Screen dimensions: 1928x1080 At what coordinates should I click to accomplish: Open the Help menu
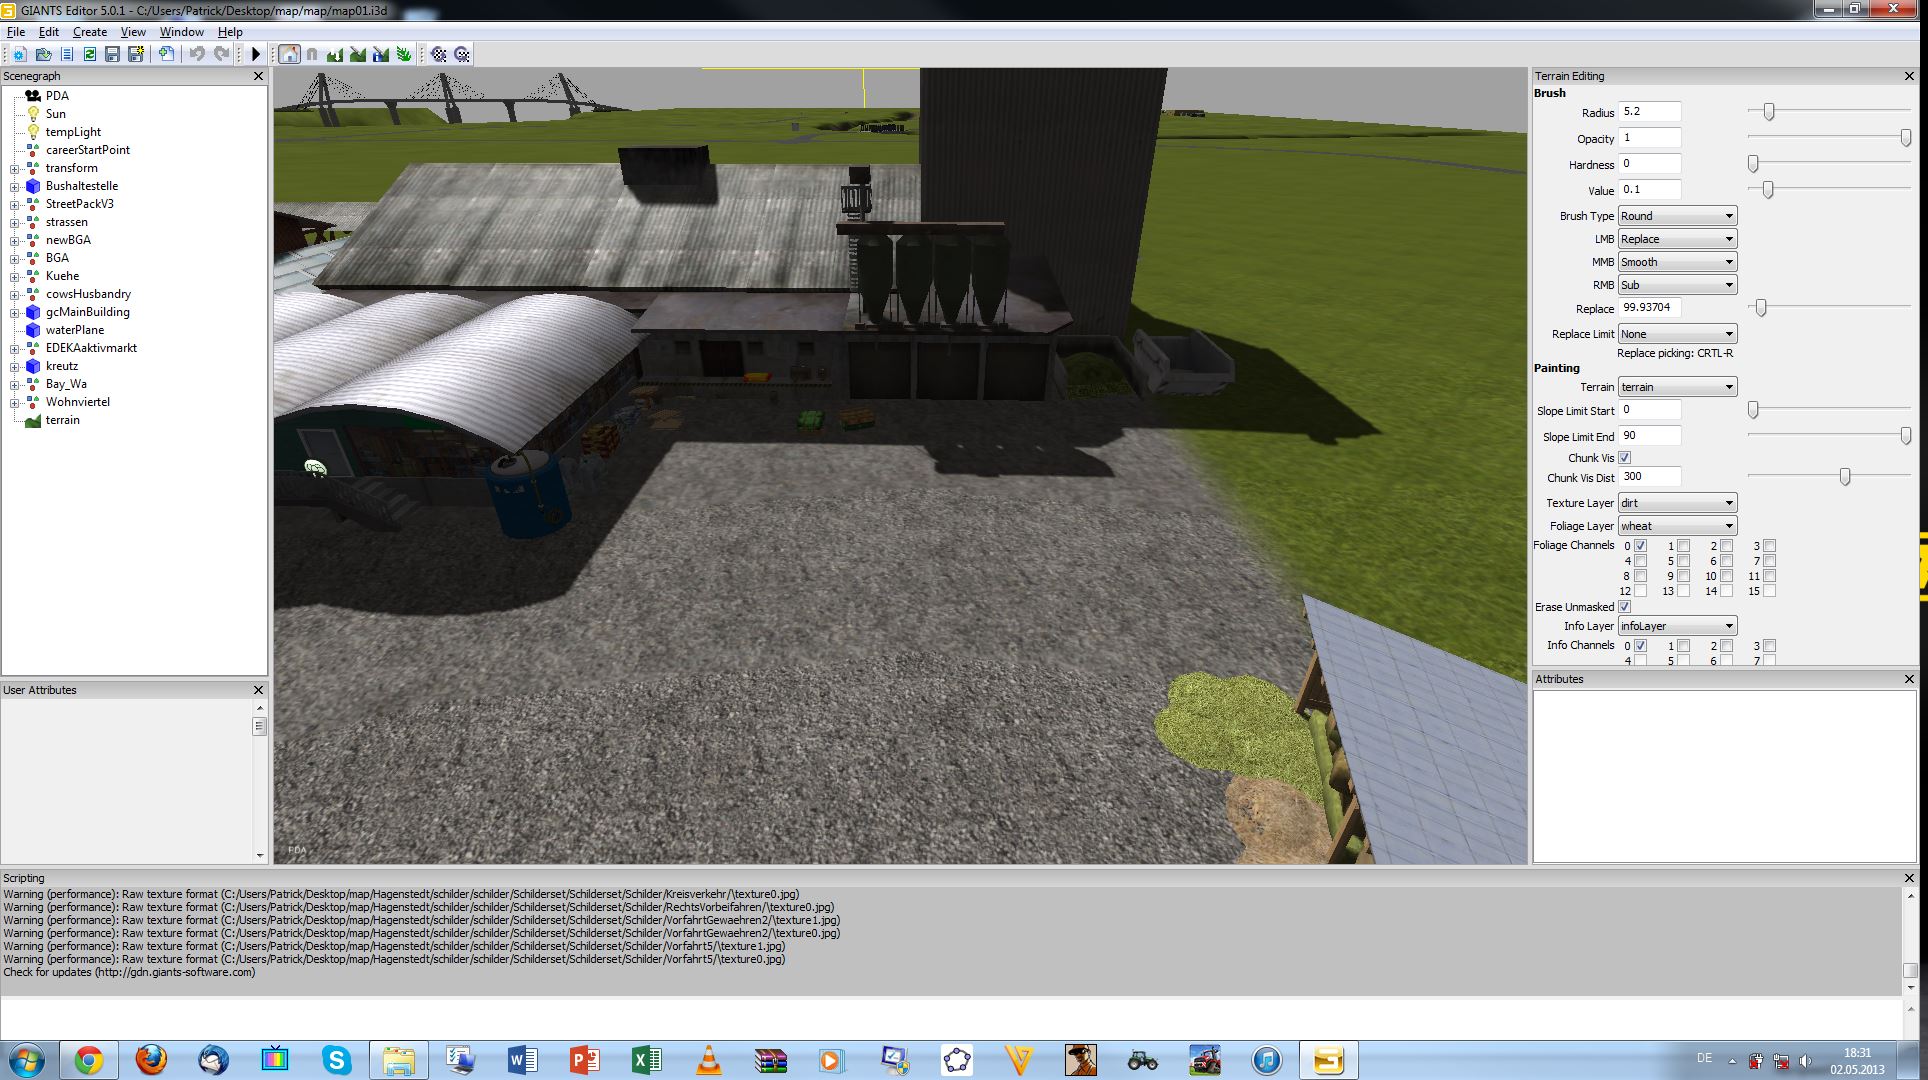click(230, 32)
